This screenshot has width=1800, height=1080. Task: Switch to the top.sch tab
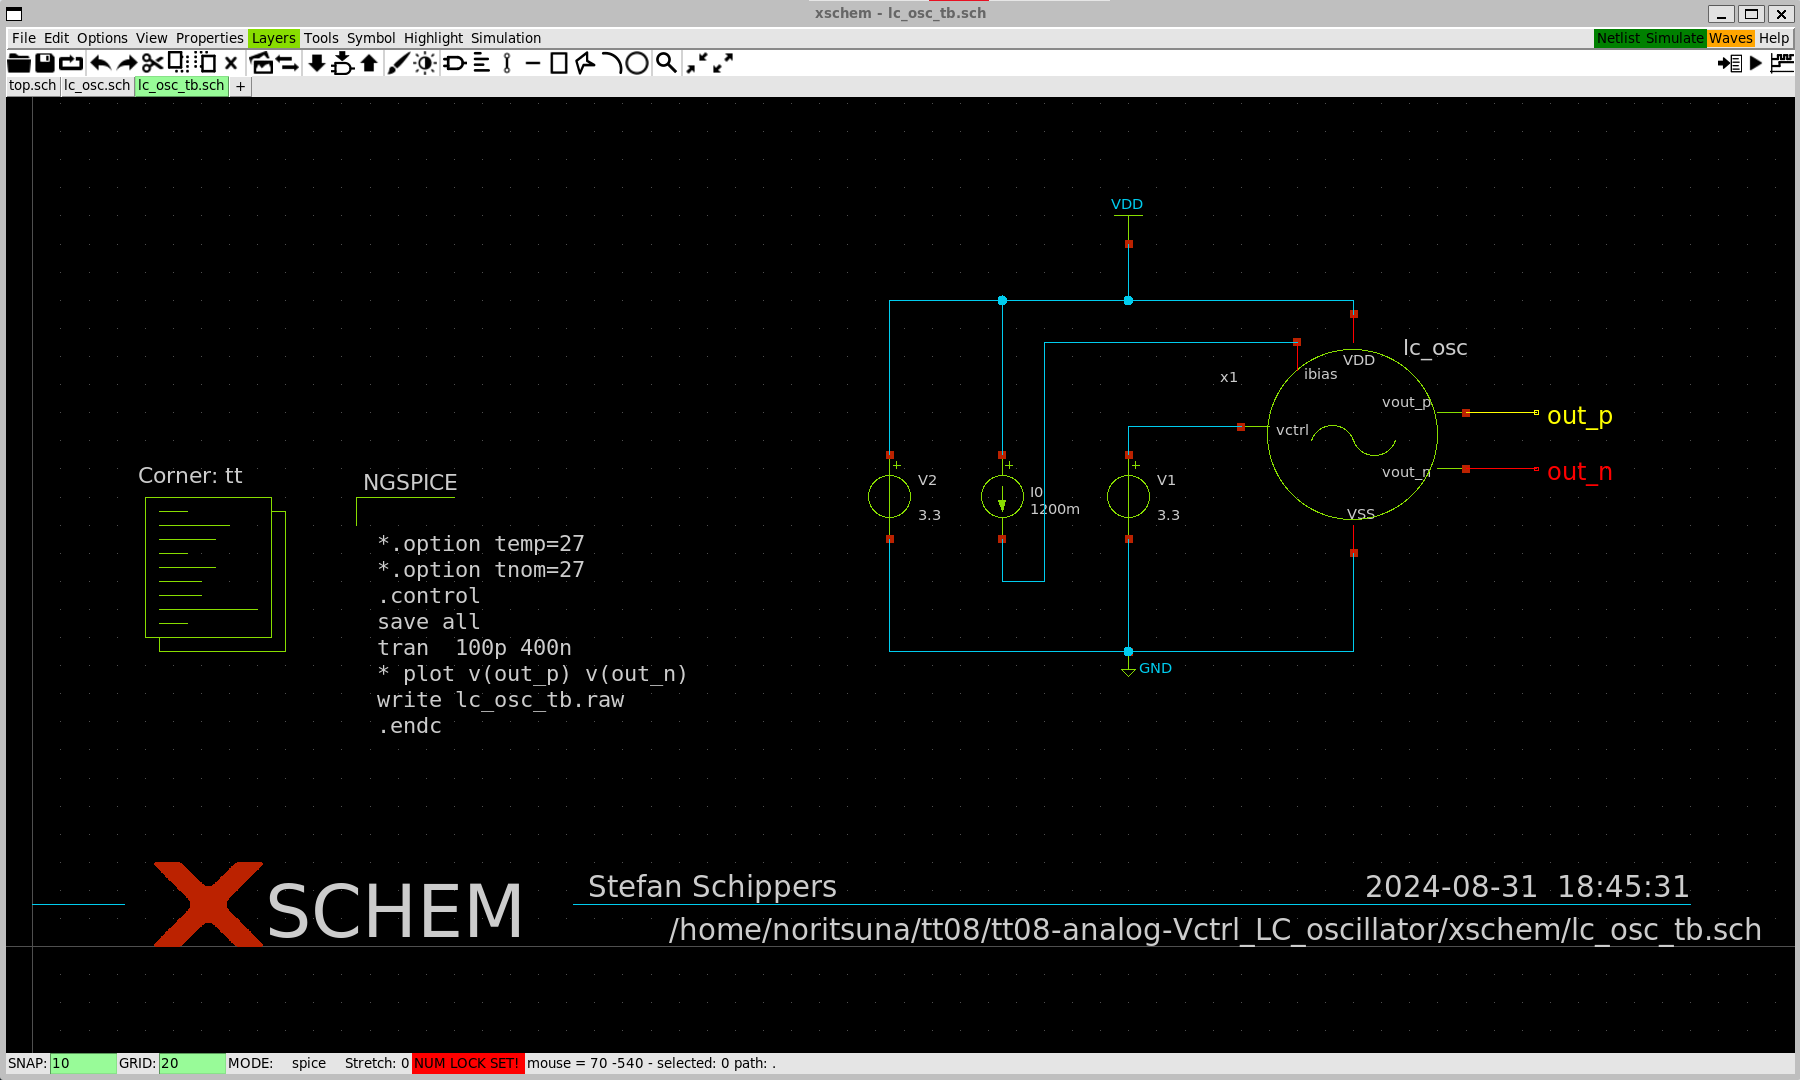click(x=31, y=85)
